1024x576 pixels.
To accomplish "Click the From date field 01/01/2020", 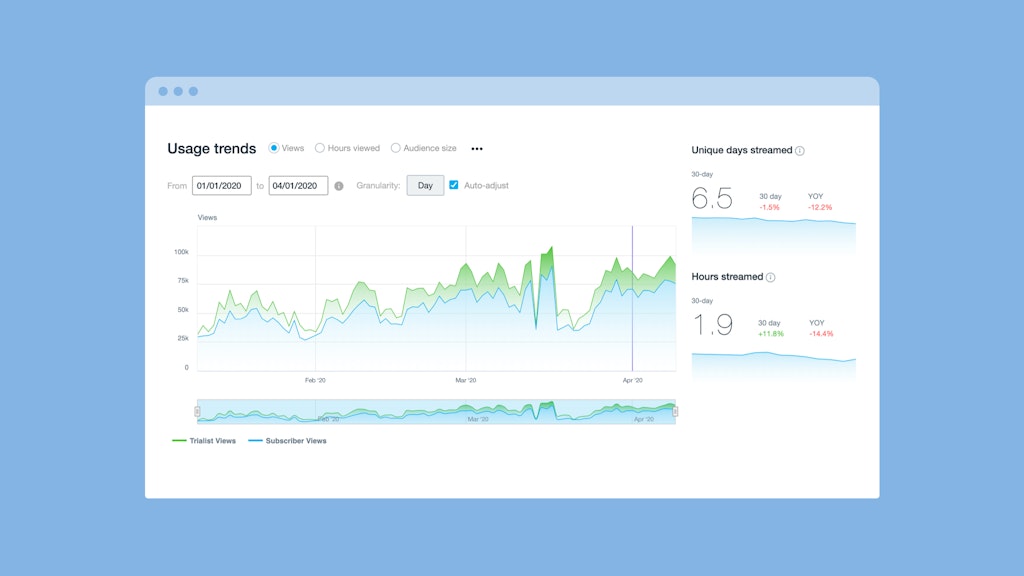I will pos(222,185).
